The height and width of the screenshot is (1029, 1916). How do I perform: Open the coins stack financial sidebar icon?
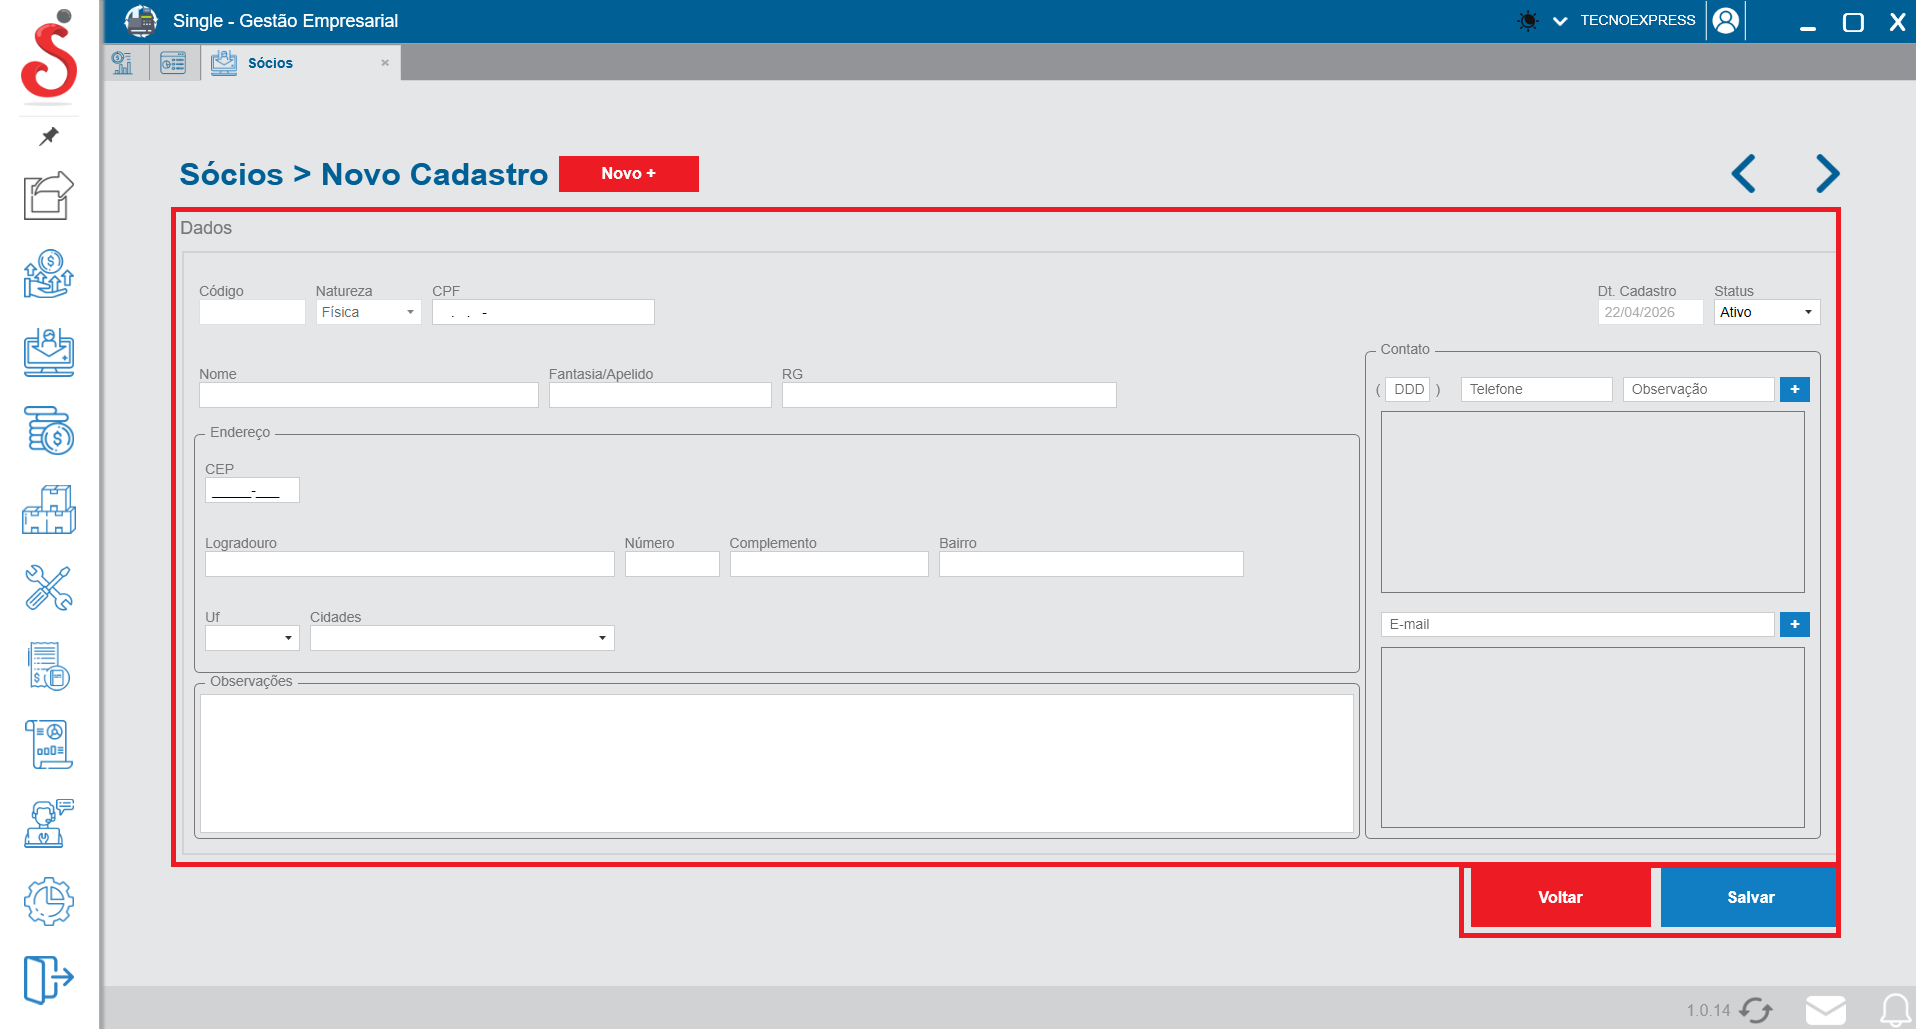click(x=49, y=431)
